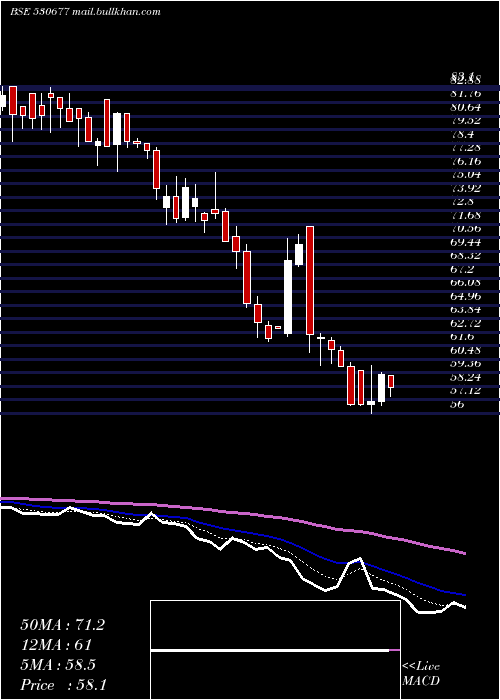Click the 61.6 price axis label
The width and height of the screenshot is (500, 700).
[x=462, y=336]
